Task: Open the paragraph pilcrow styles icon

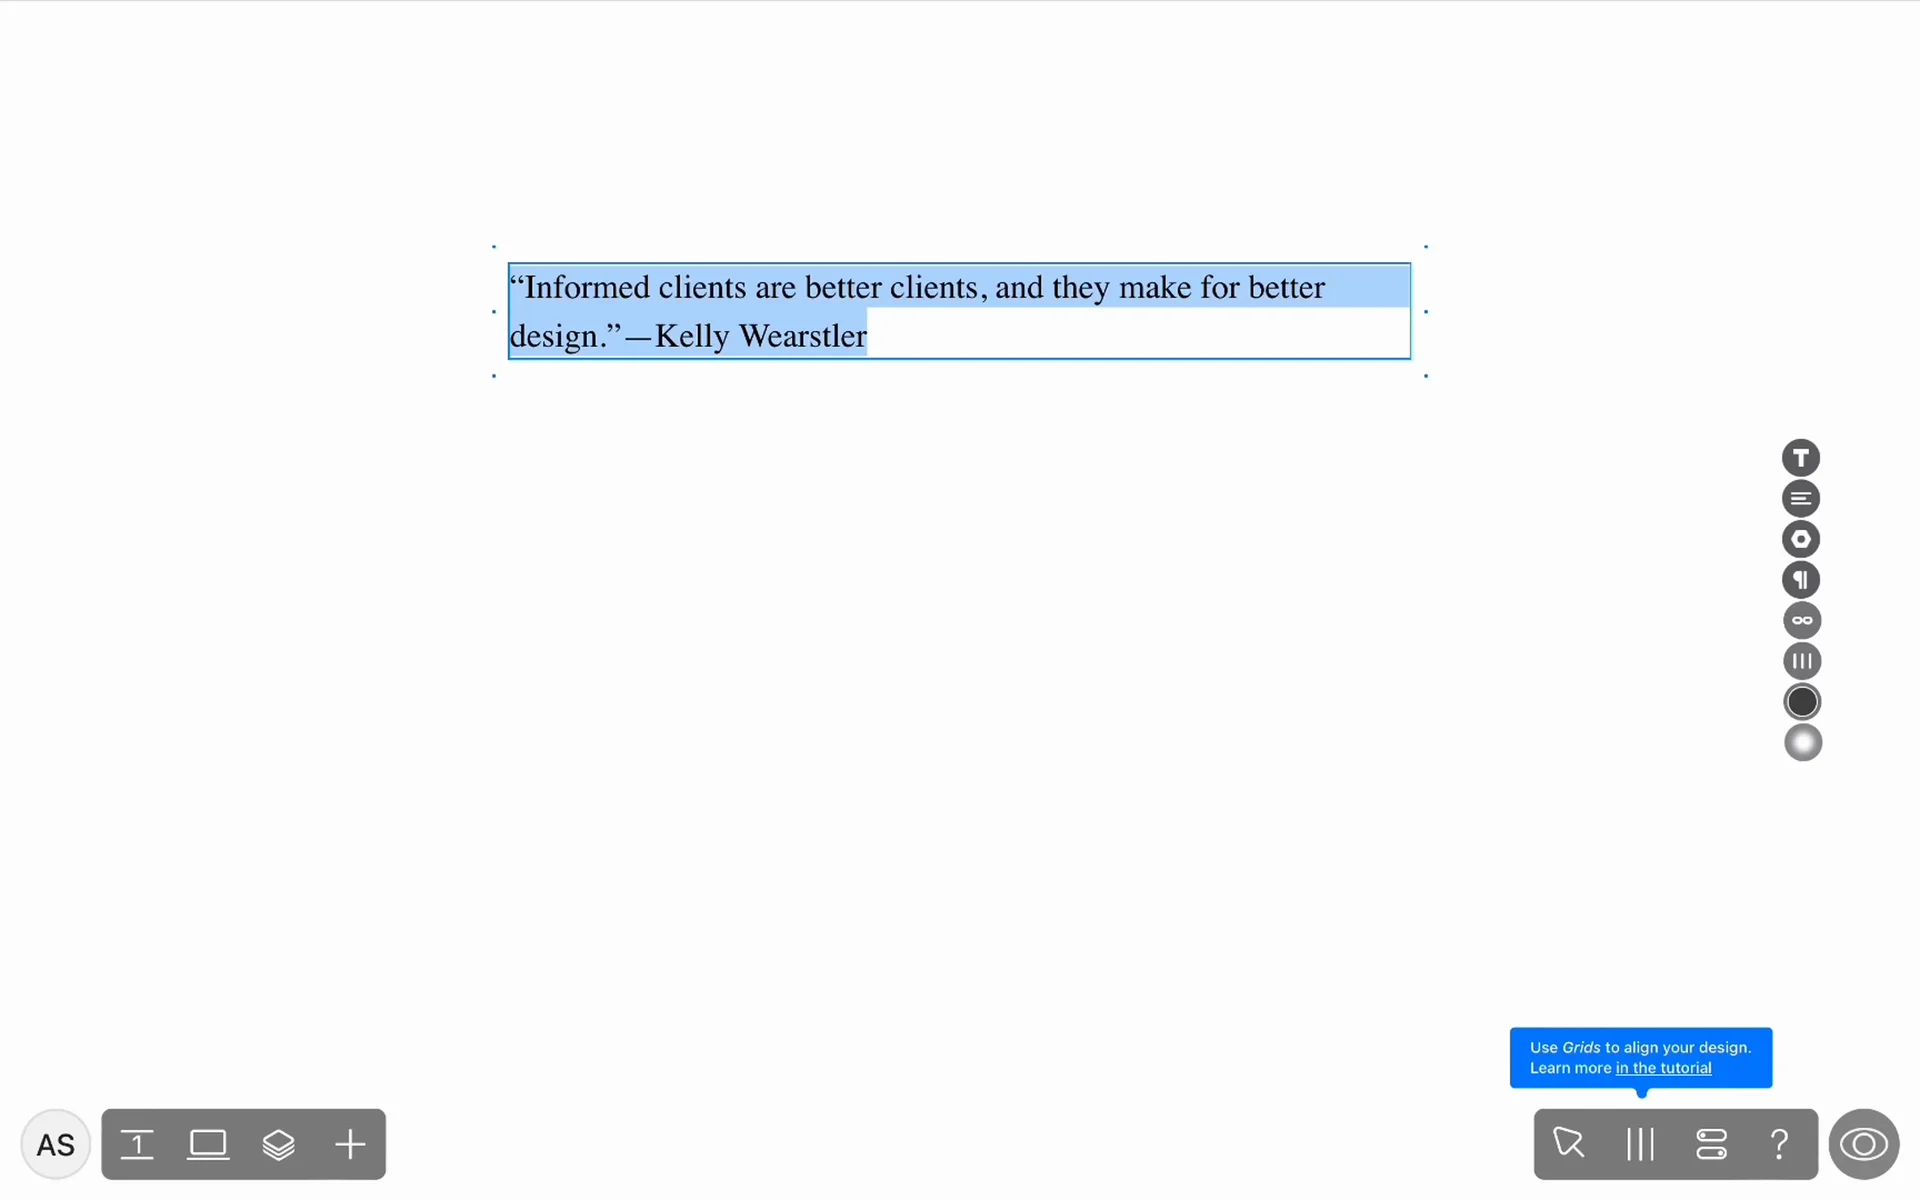Action: 1801,580
